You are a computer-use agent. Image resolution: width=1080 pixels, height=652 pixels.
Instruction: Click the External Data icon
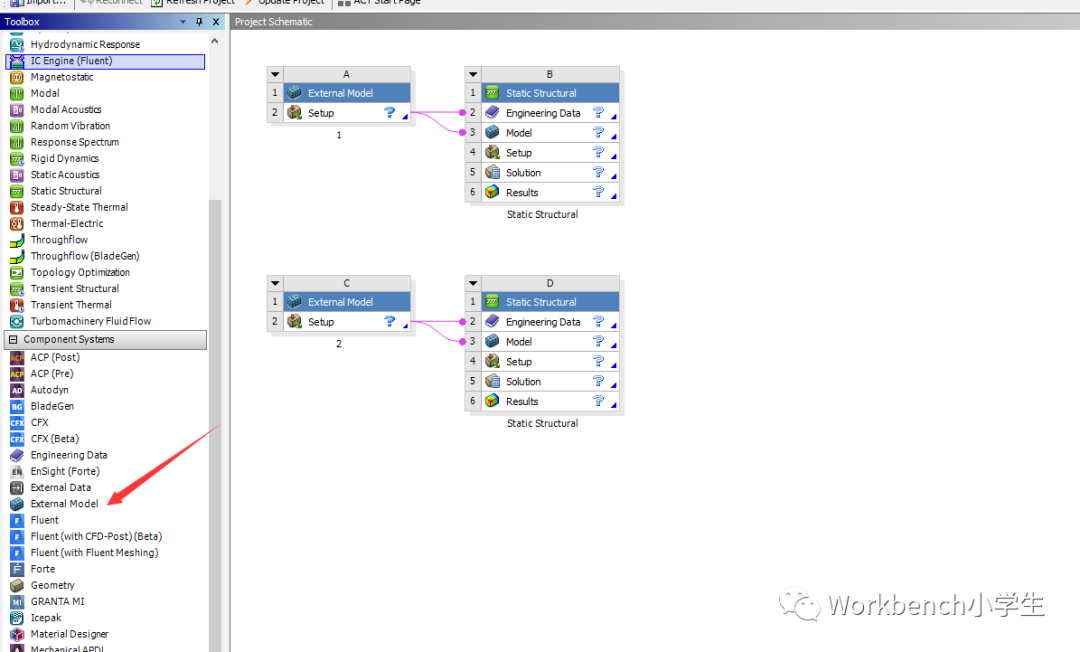[17, 487]
